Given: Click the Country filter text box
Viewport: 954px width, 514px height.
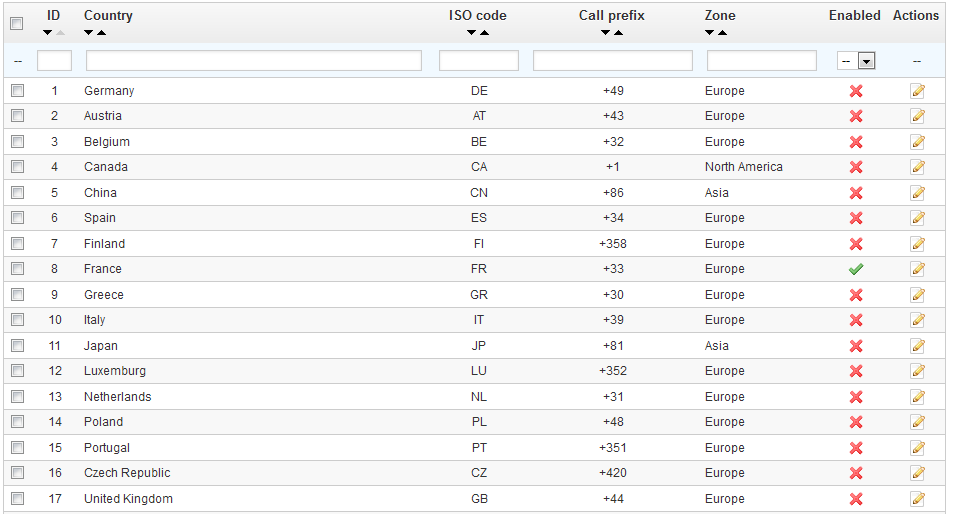Looking at the screenshot, I should pos(254,61).
